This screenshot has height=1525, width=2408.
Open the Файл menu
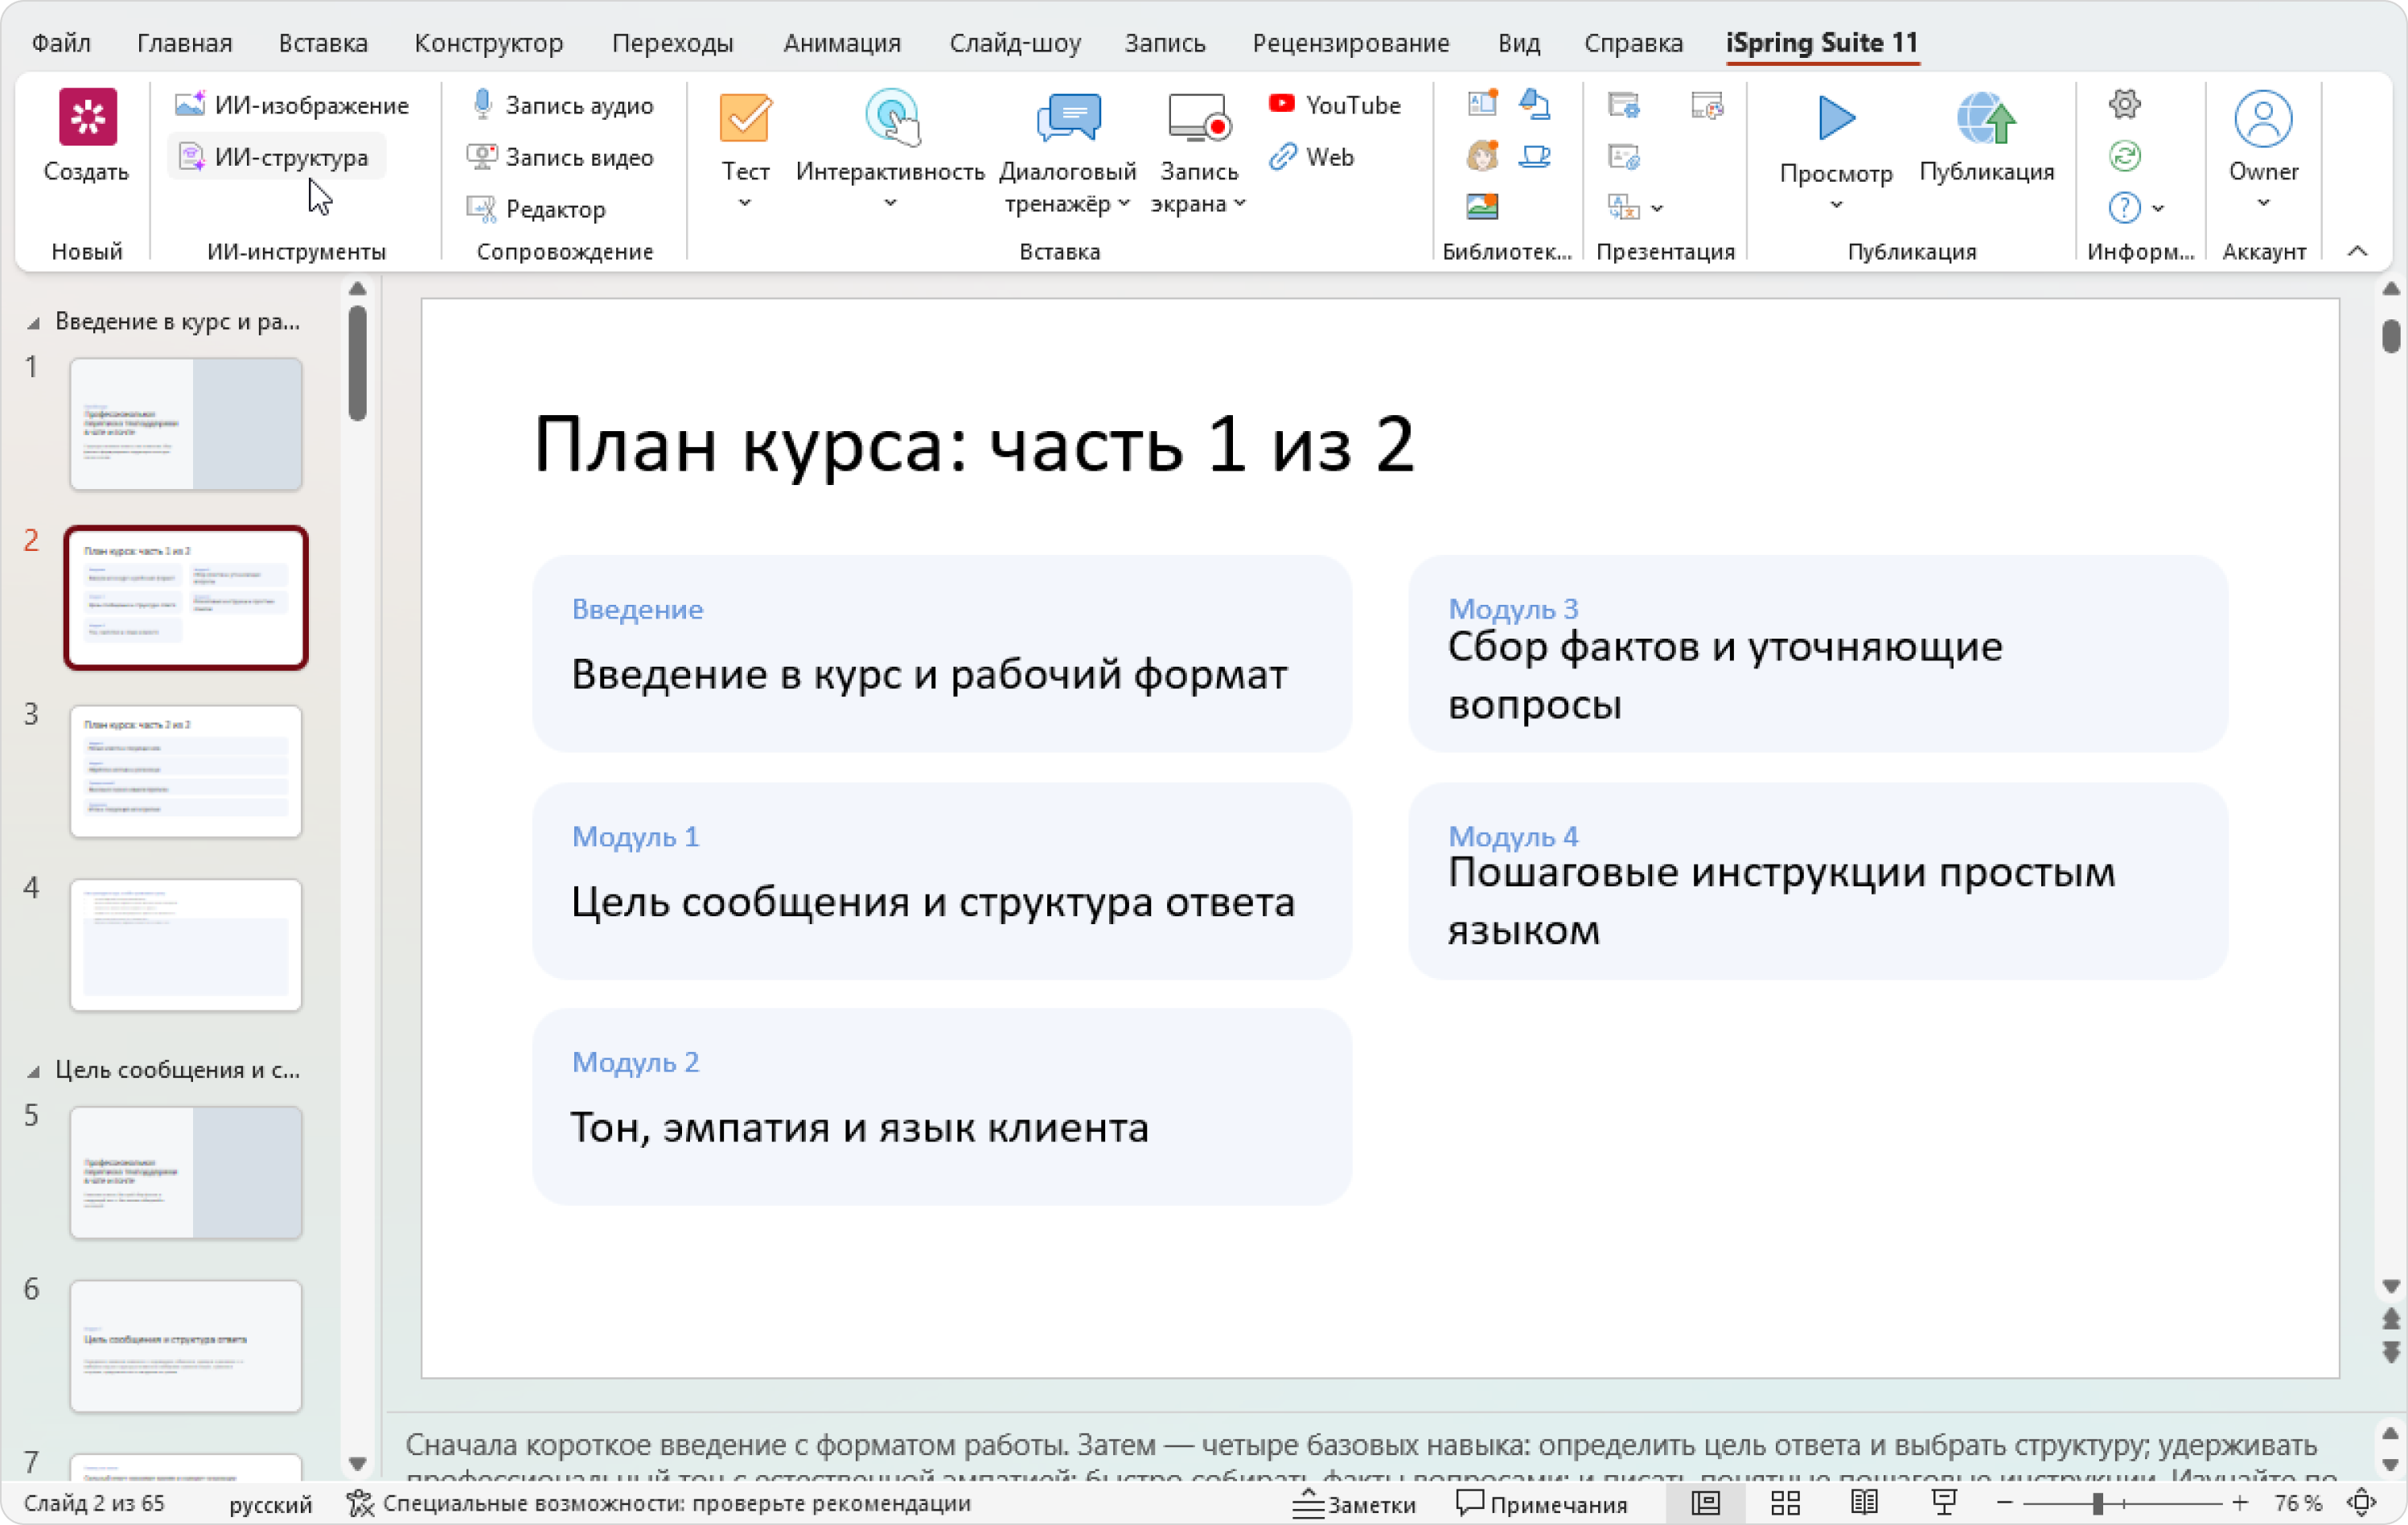[61, 43]
